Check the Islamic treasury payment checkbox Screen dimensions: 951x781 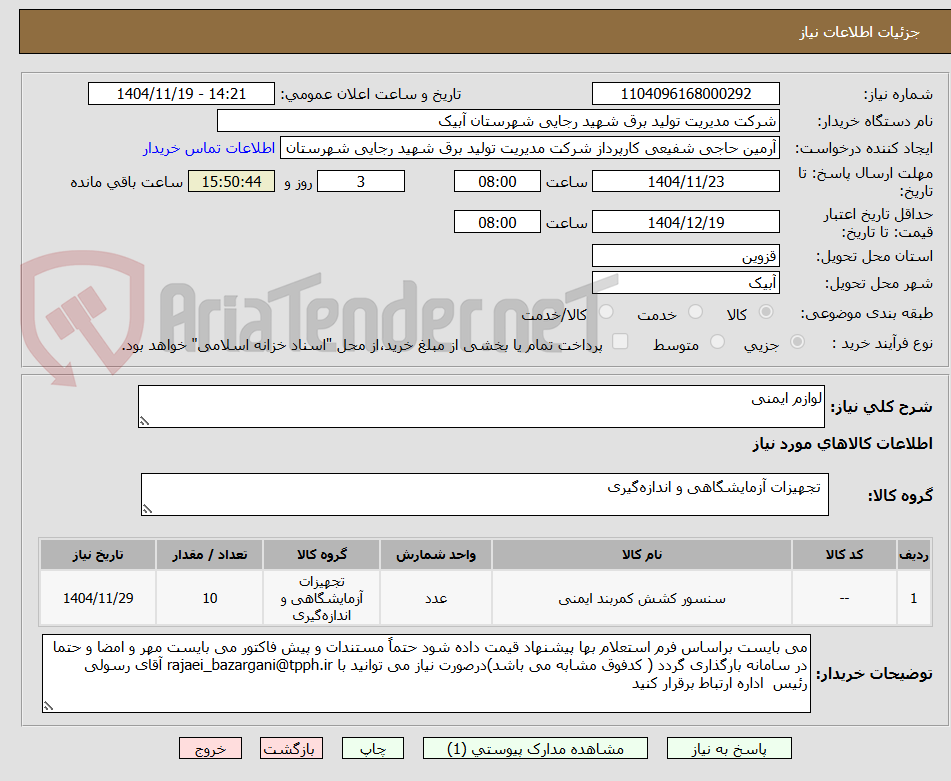[620, 342]
